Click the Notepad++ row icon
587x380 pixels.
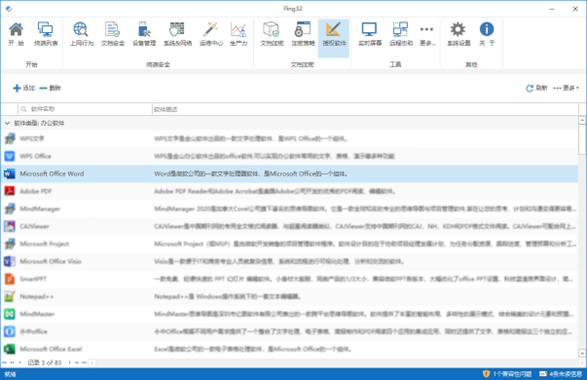pos(9,296)
